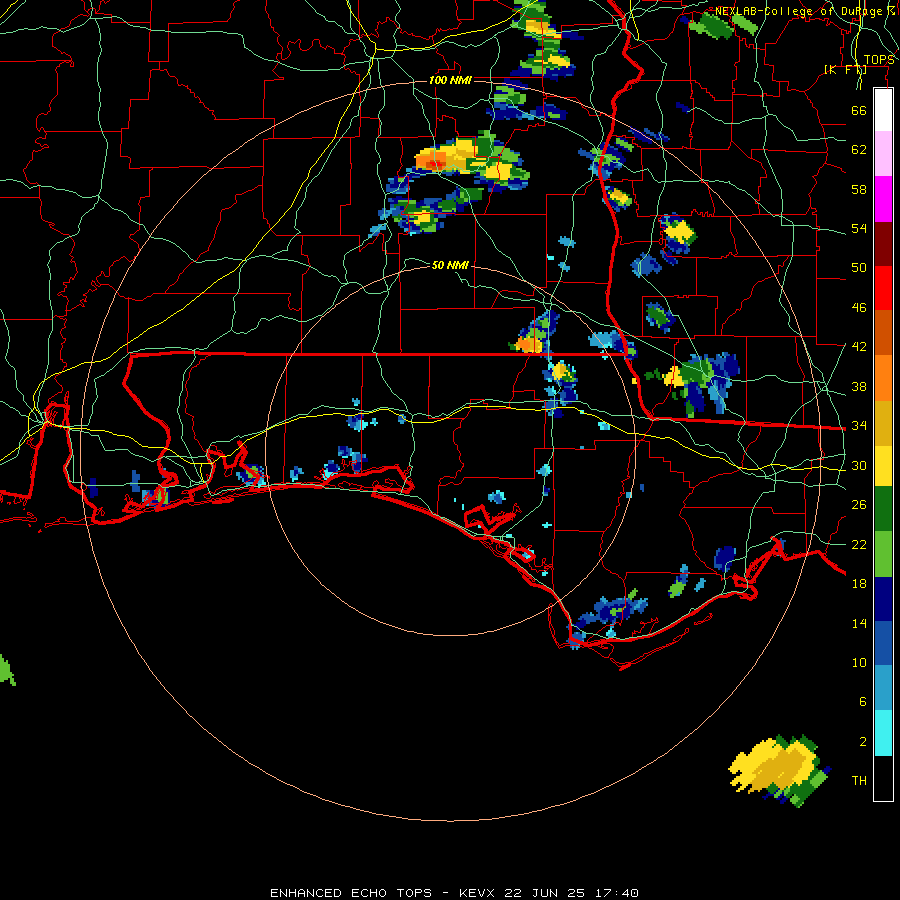Click the magenta legend swatch
900x900 pixels.
click(x=883, y=199)
